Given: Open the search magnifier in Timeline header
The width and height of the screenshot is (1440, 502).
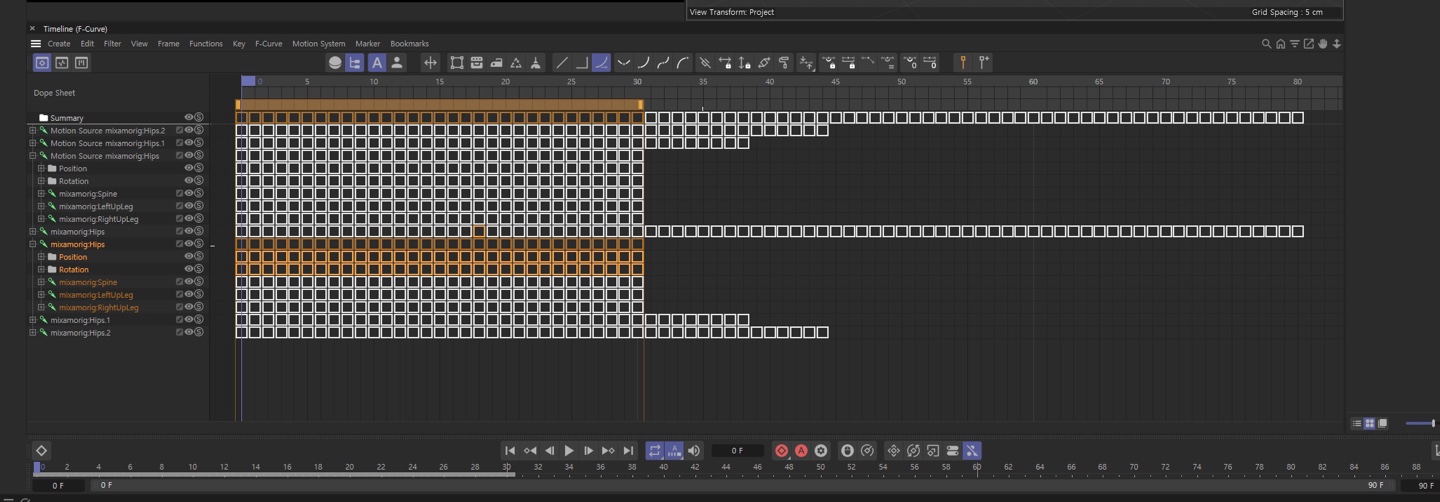Looking at the screenshot, I should 1266,44.
